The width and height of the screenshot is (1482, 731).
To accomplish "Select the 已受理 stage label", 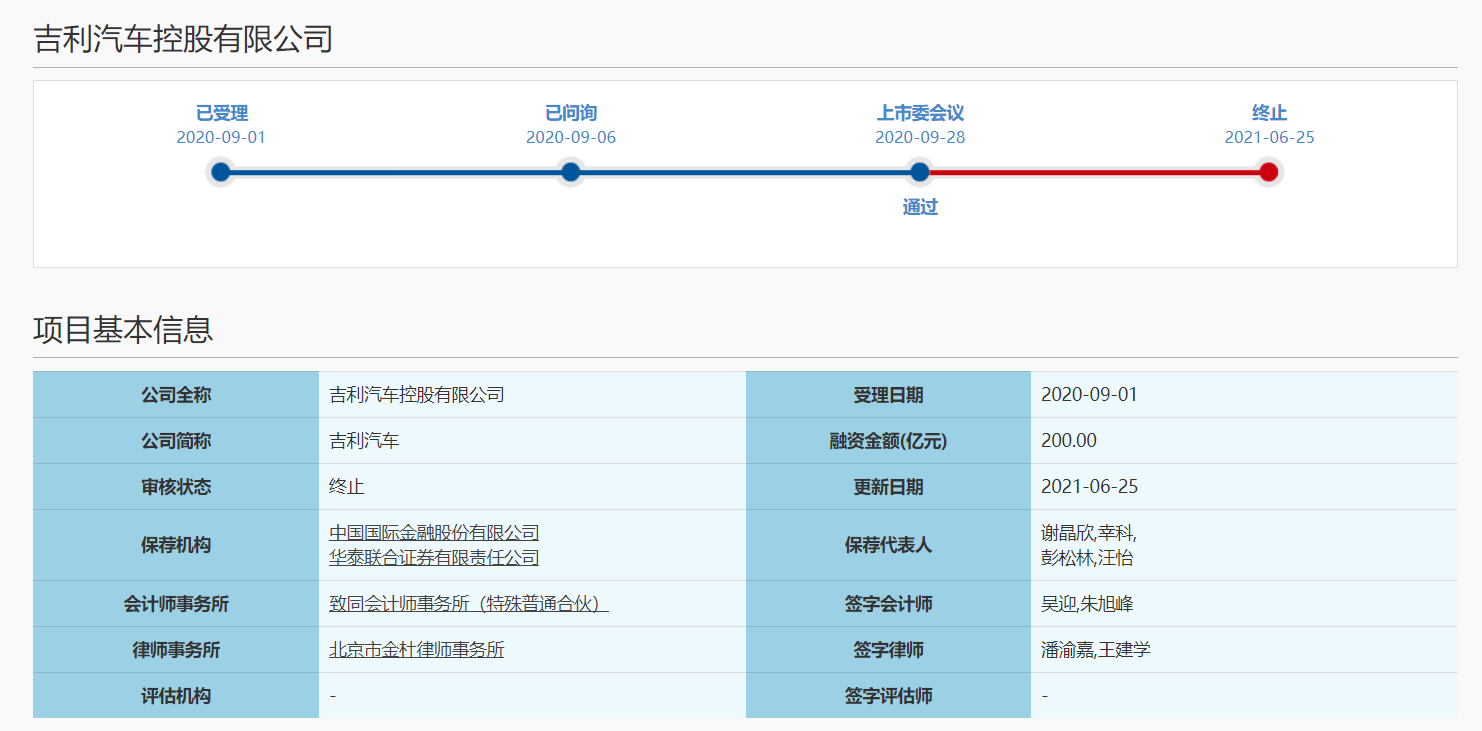I will (x=221, y=113).
